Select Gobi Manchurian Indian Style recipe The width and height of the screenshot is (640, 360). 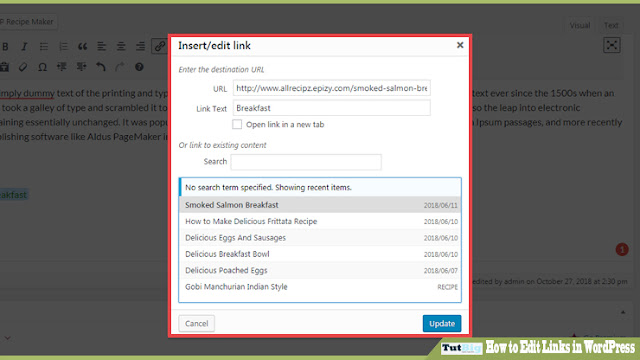click(320, 287)
